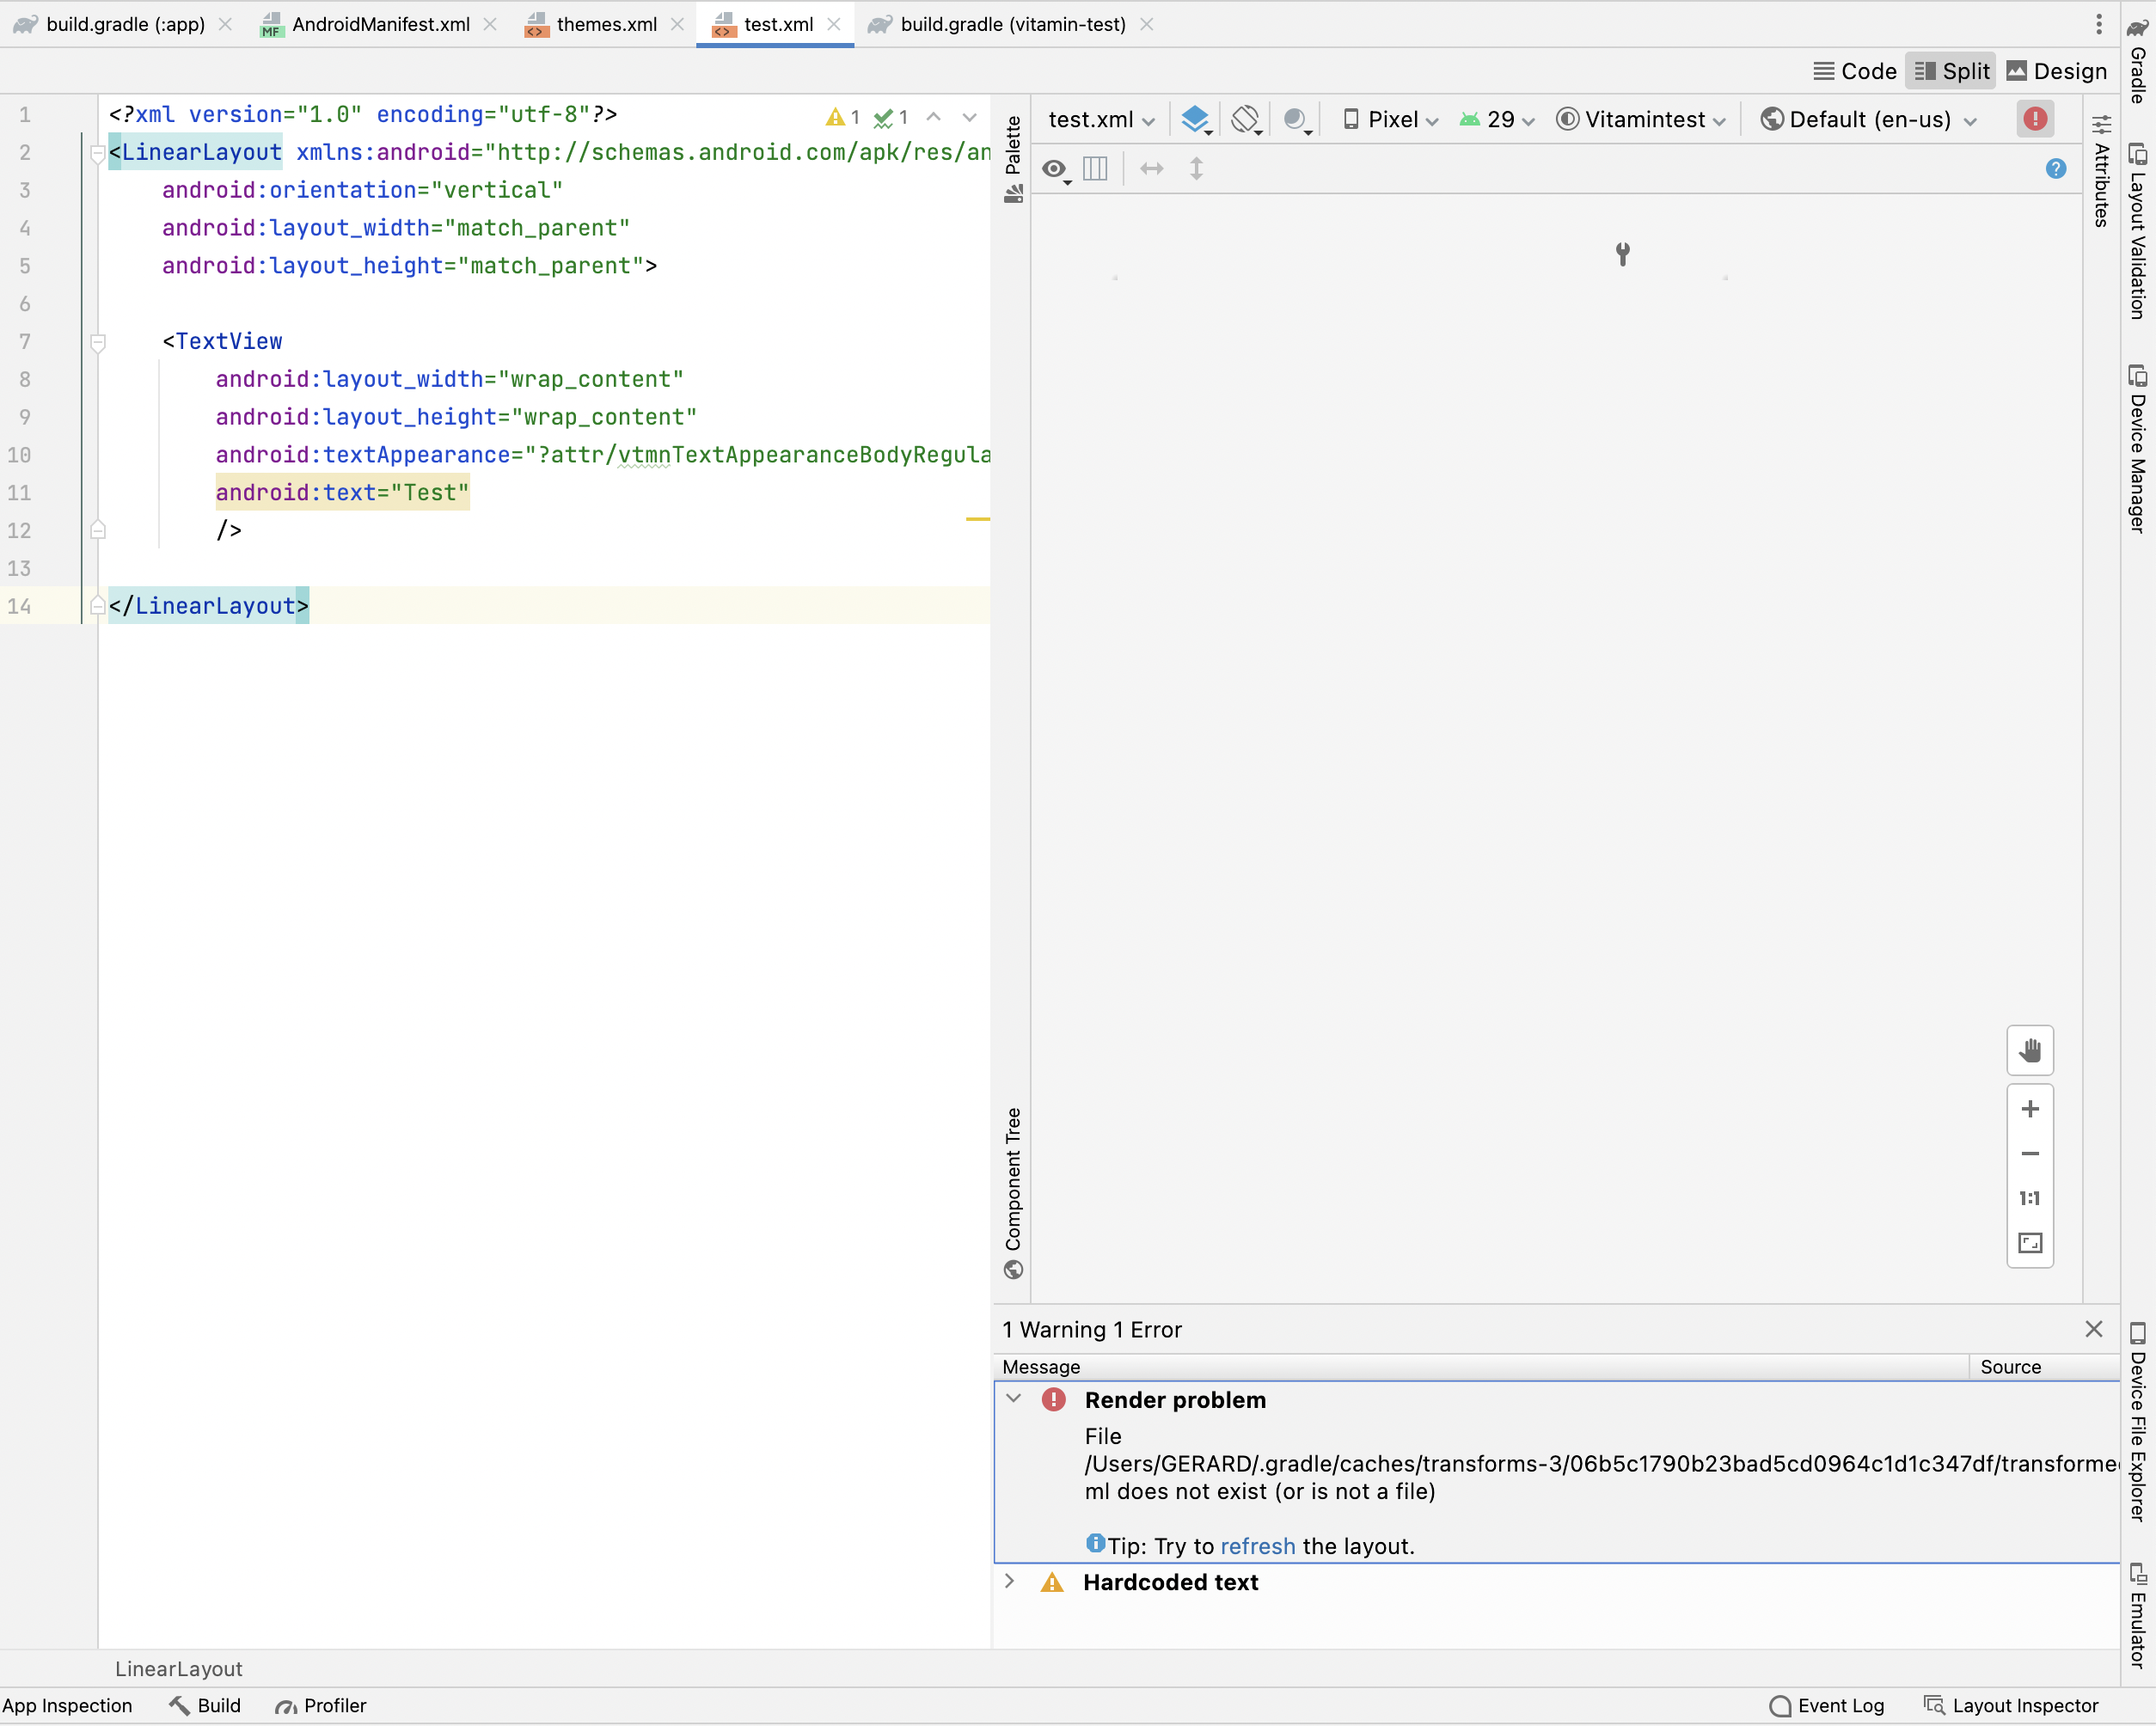Select the orientation rotate icon in design toolbar

[x=1246, y=118]
